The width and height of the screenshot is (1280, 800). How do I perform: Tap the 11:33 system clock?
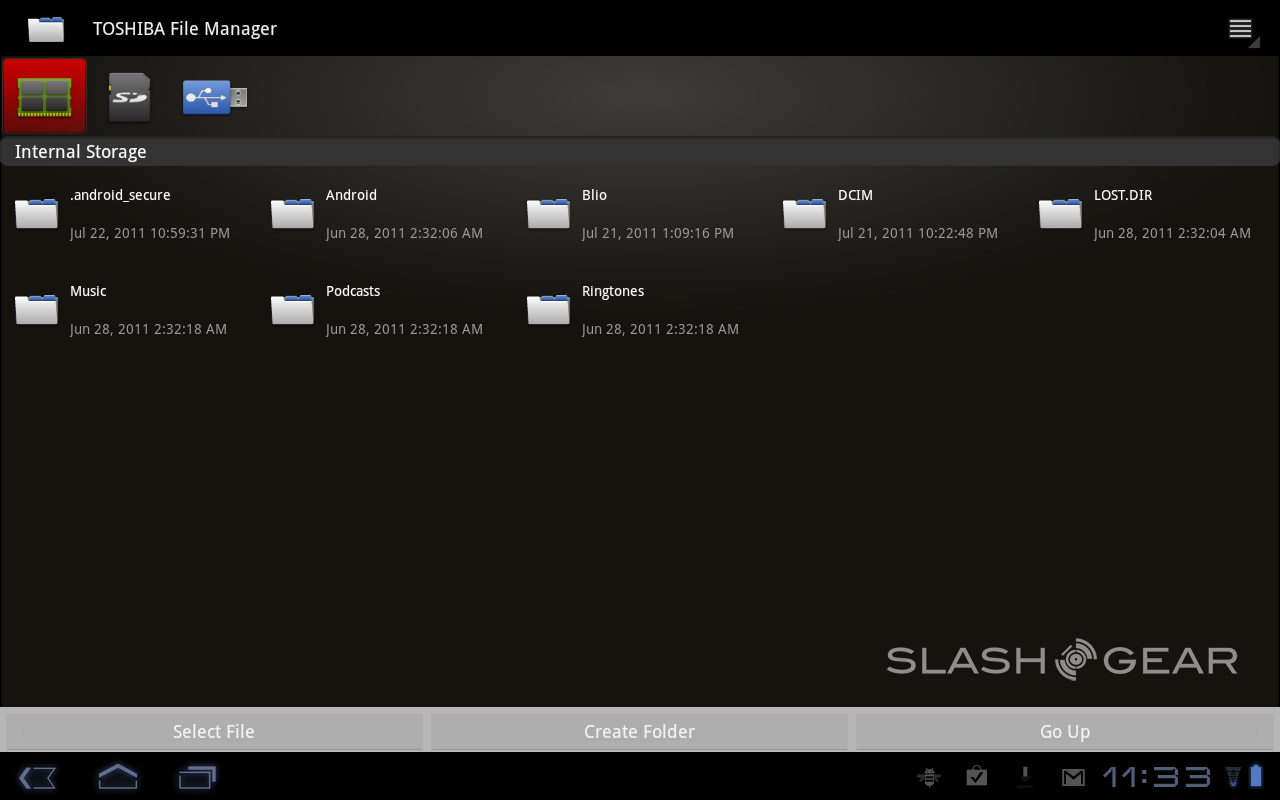(1157, 777)
